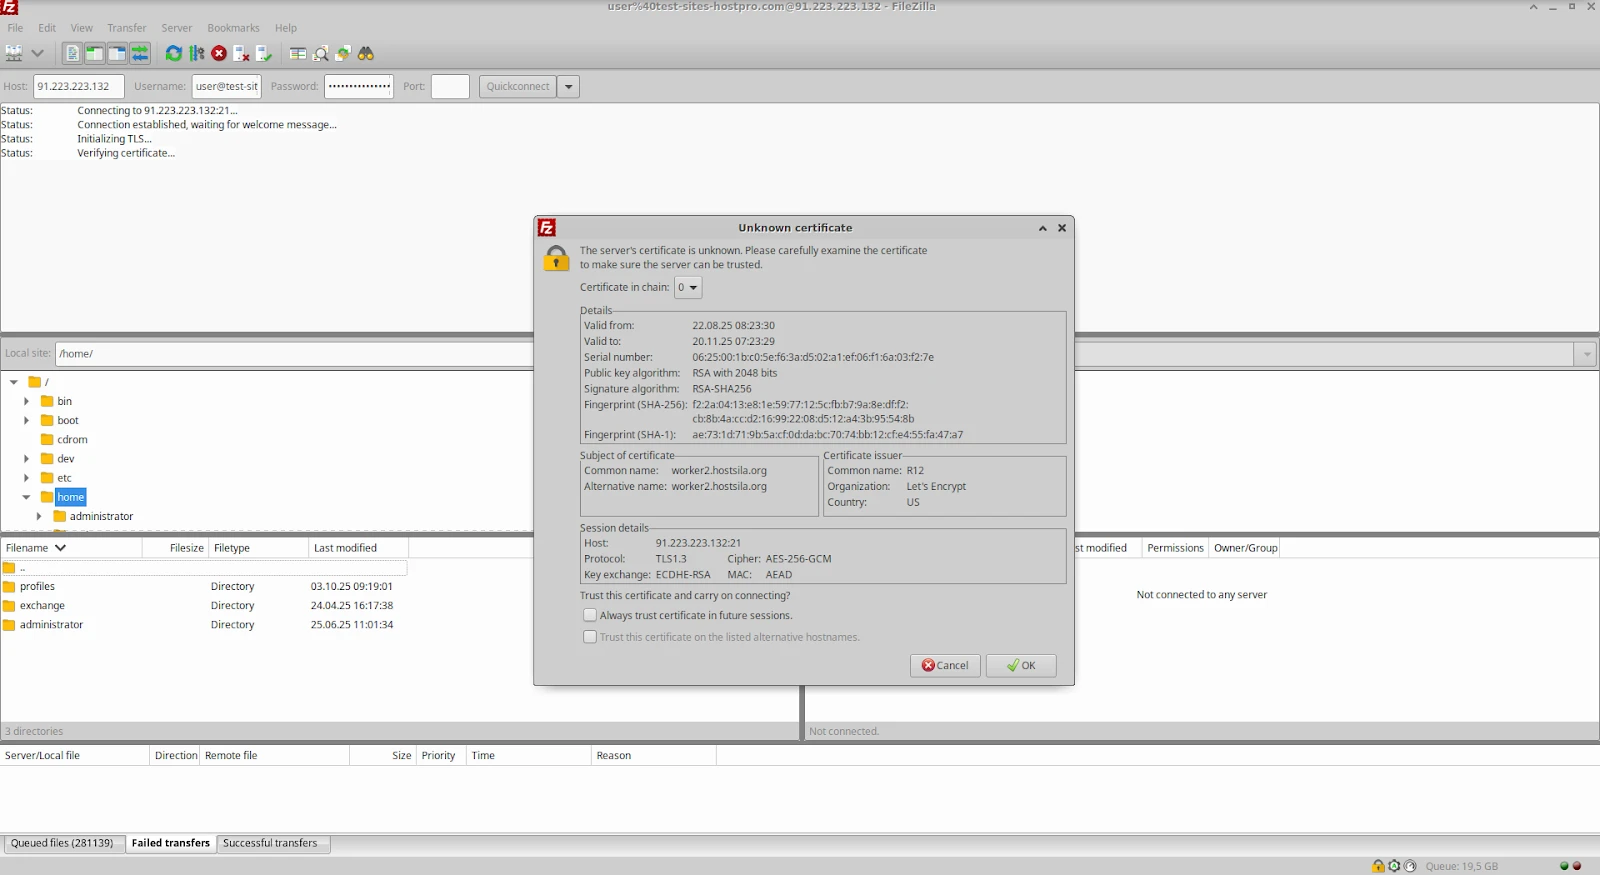
Task: Toggle the transfer queue display icon
Action: click(140, 54)
